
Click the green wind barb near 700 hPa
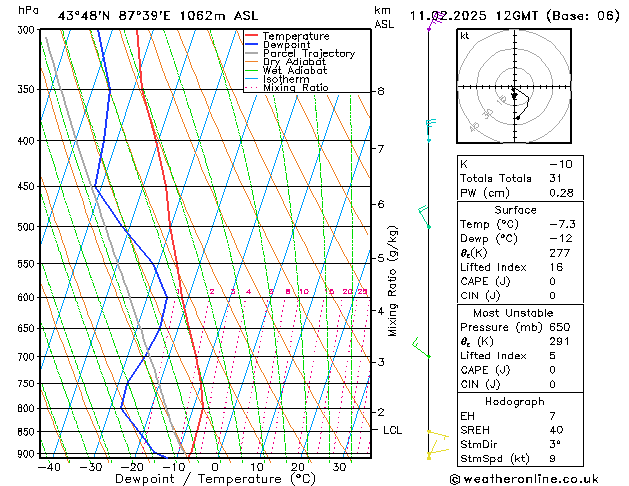pos(422,348)
